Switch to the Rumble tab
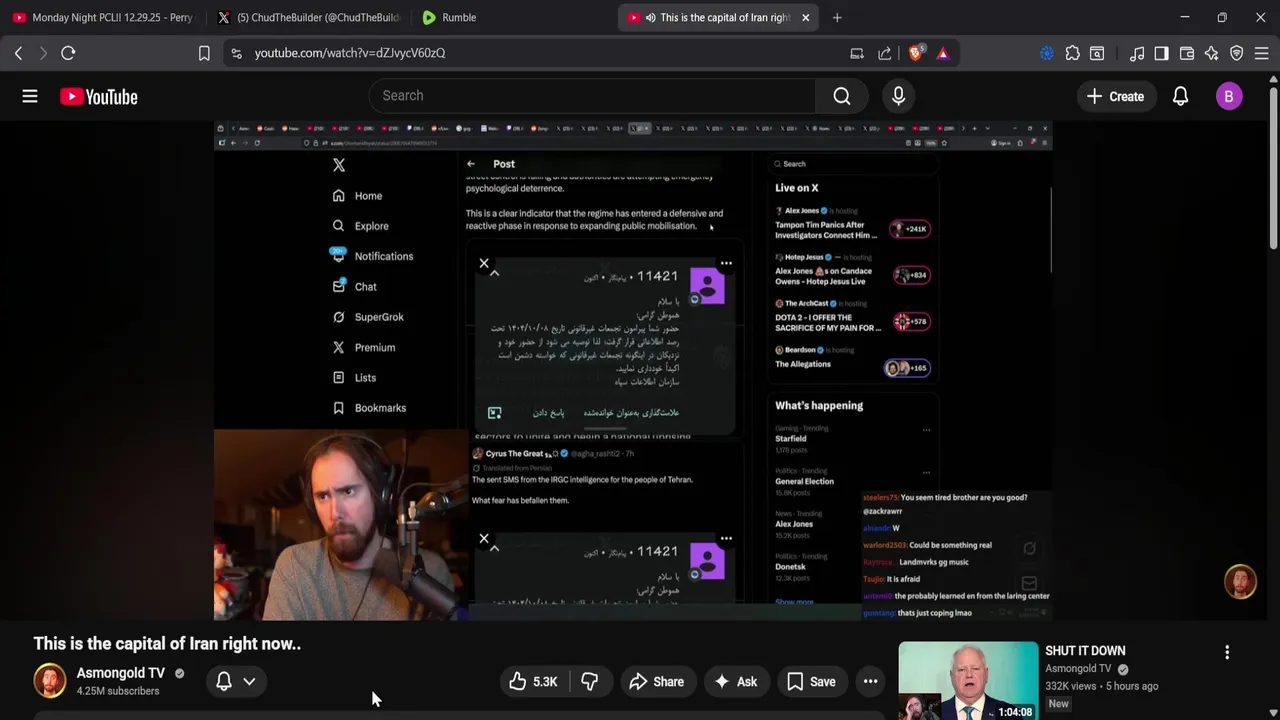This screenshot has width=1280, height=720. tap(510, 17)
